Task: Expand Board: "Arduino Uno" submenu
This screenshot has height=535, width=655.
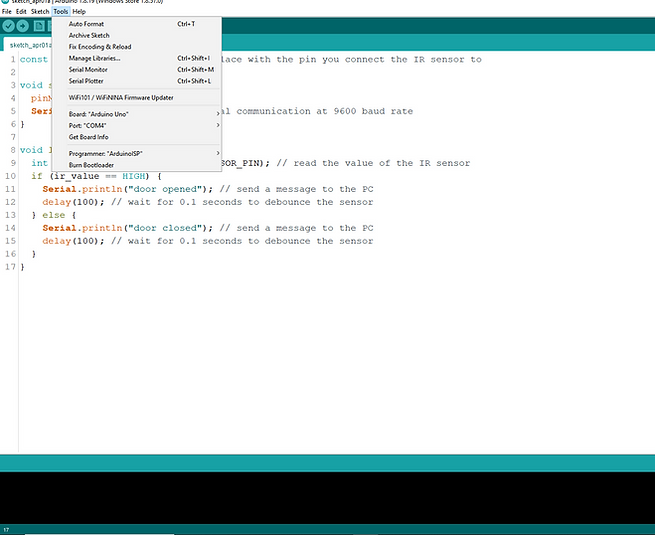Action: [137, 114]
